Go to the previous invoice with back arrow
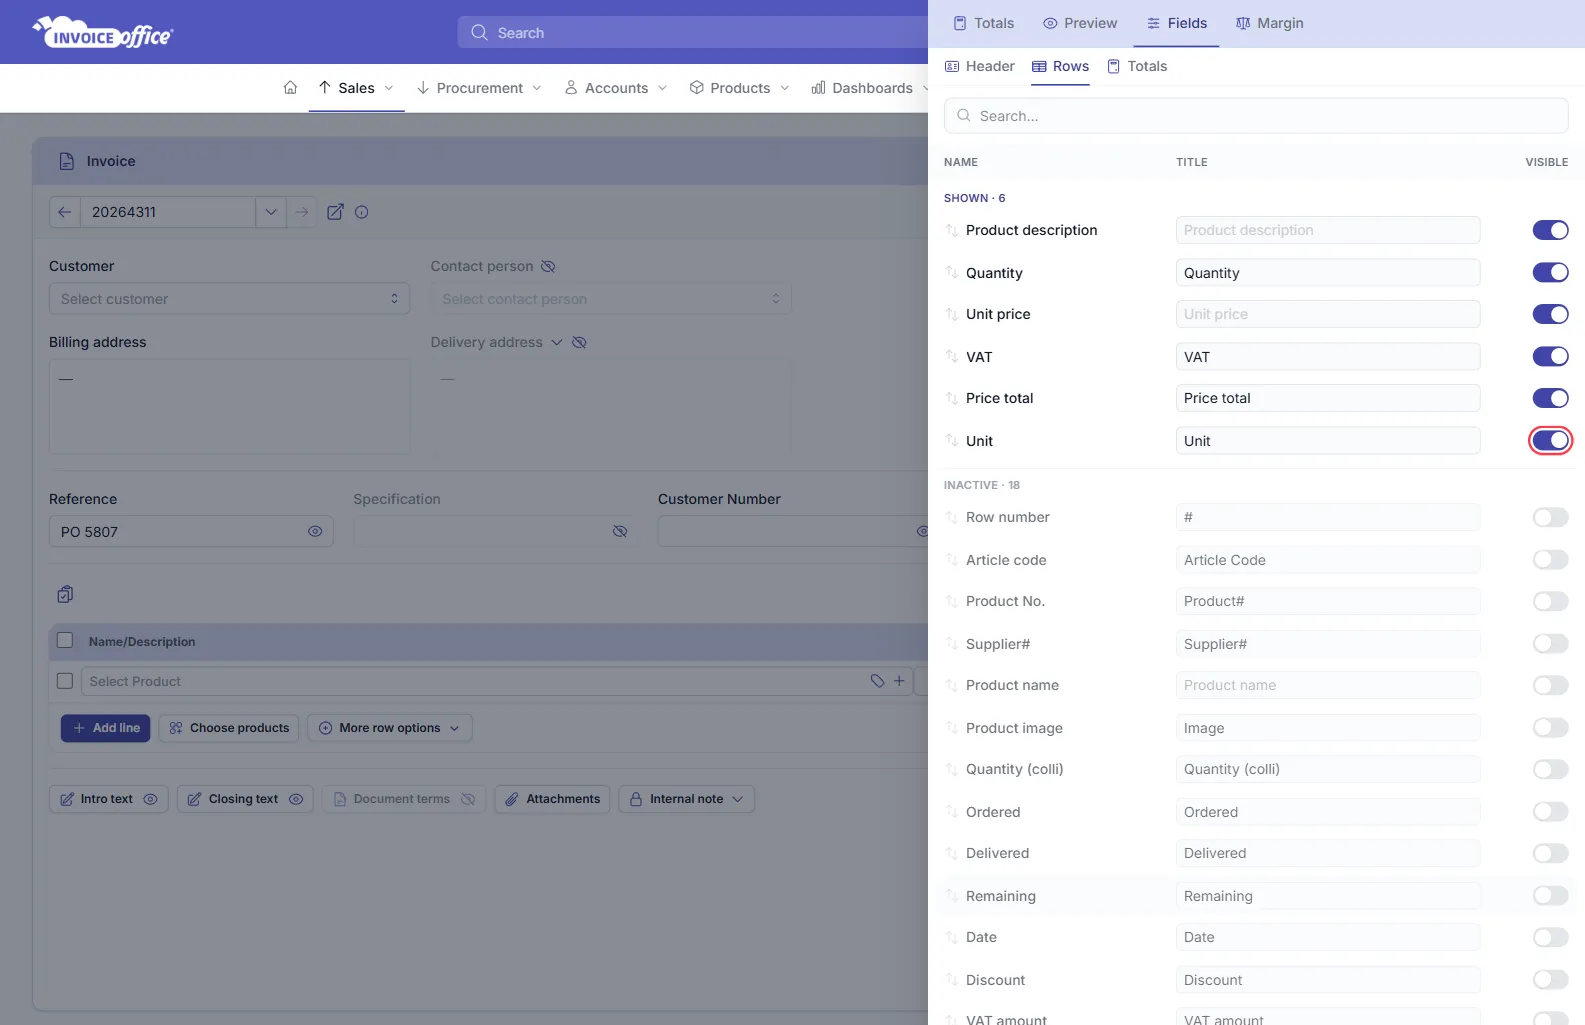 click(x=64, y=212)
